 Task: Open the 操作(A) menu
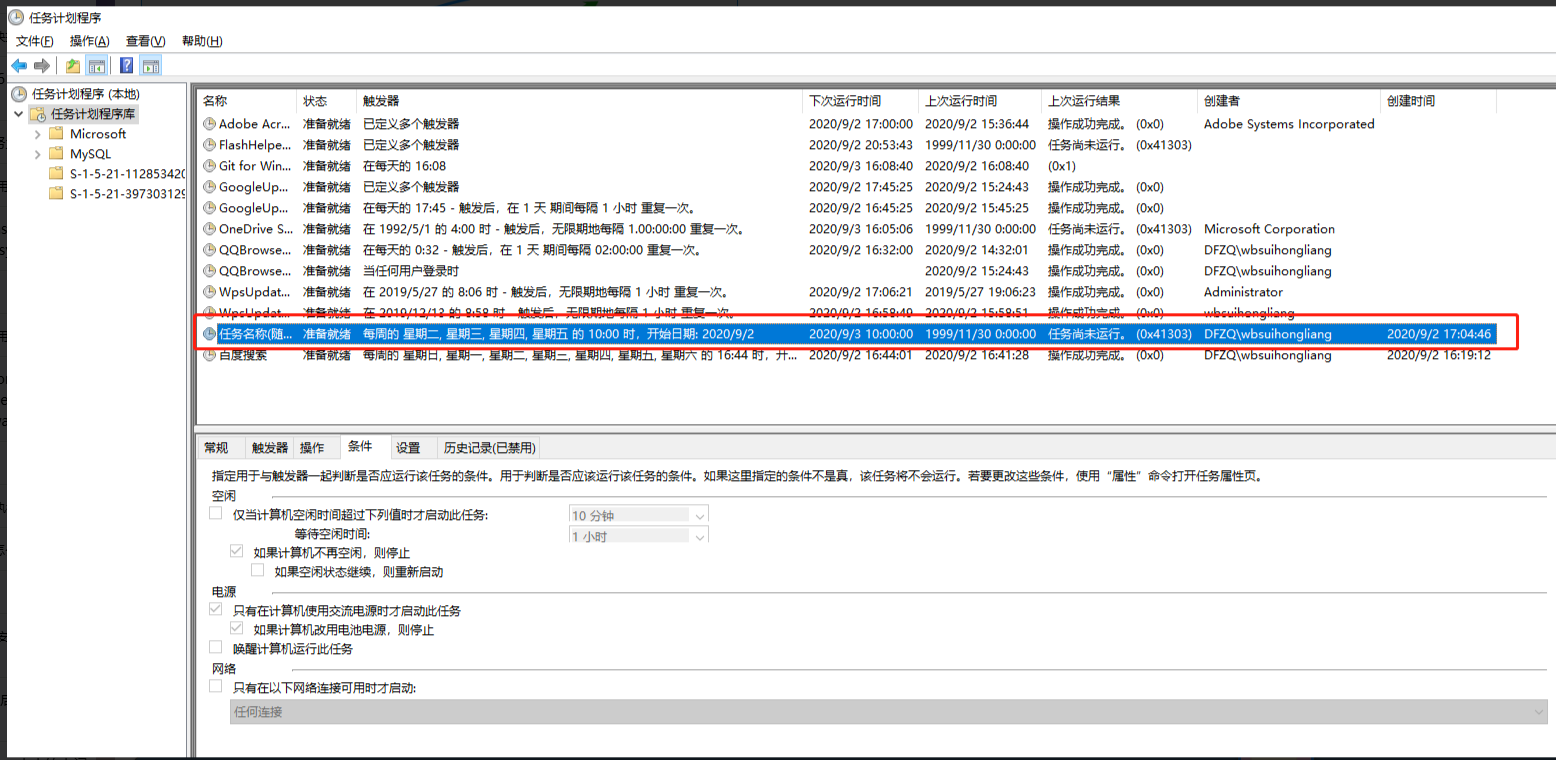click(89, 41)
